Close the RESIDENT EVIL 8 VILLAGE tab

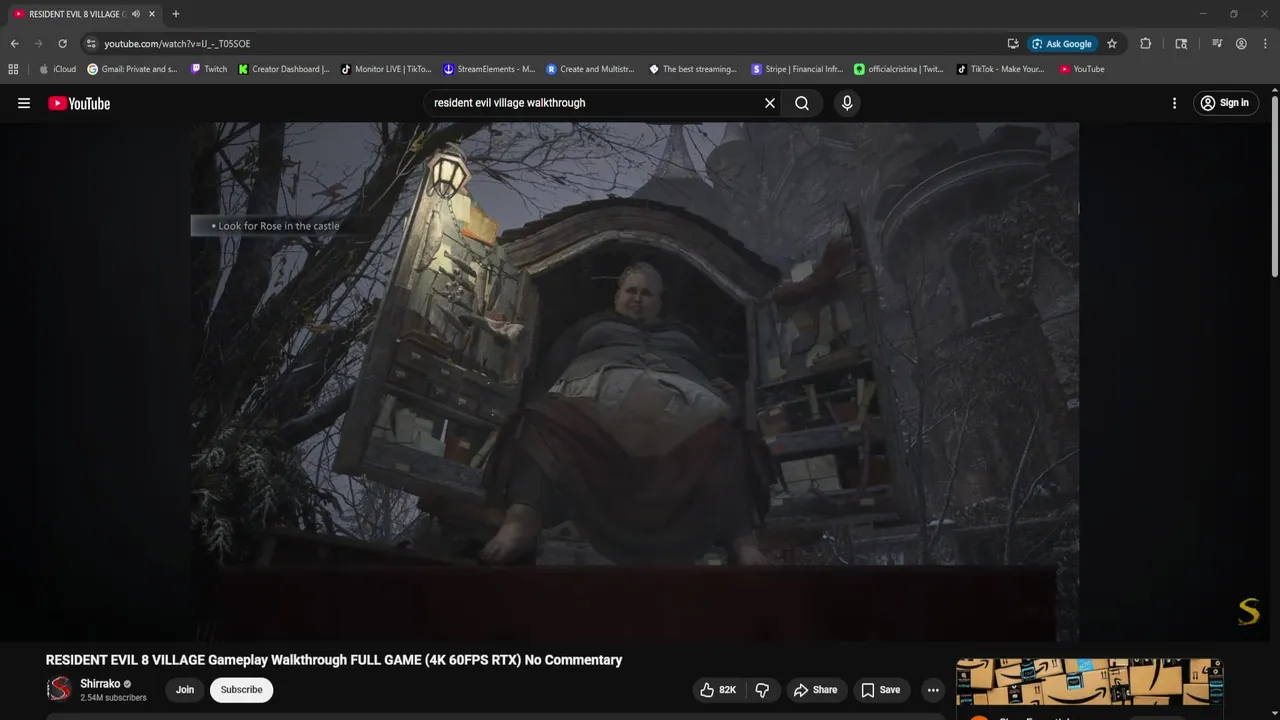coord(152,14)
